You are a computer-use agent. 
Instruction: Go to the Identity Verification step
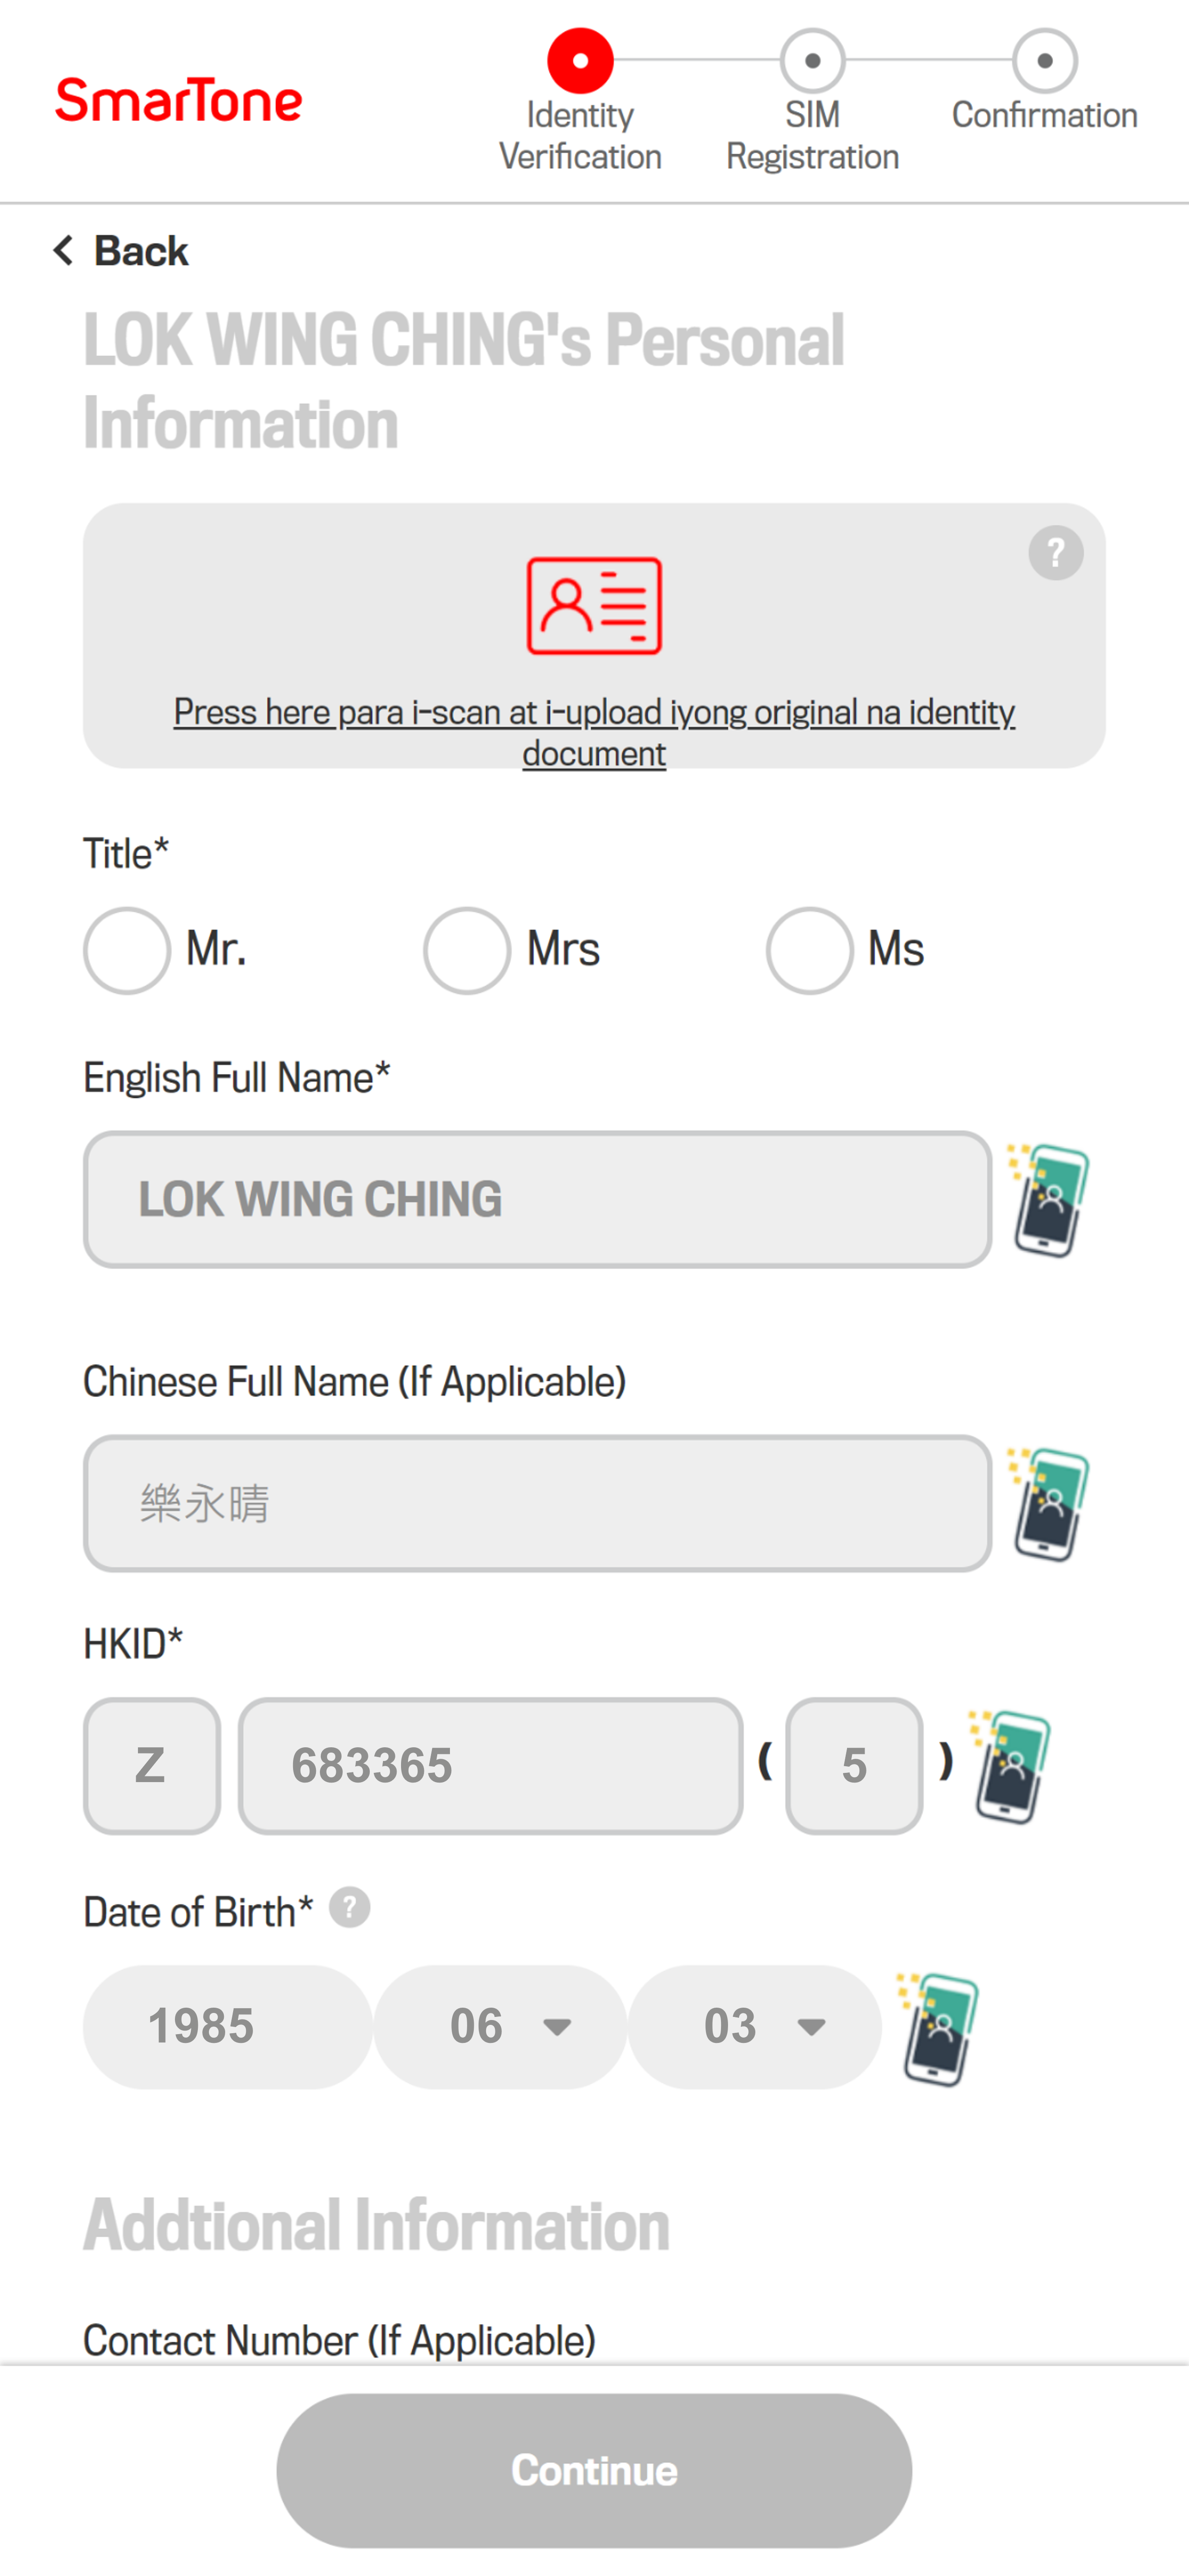click(x=580, y=100)
